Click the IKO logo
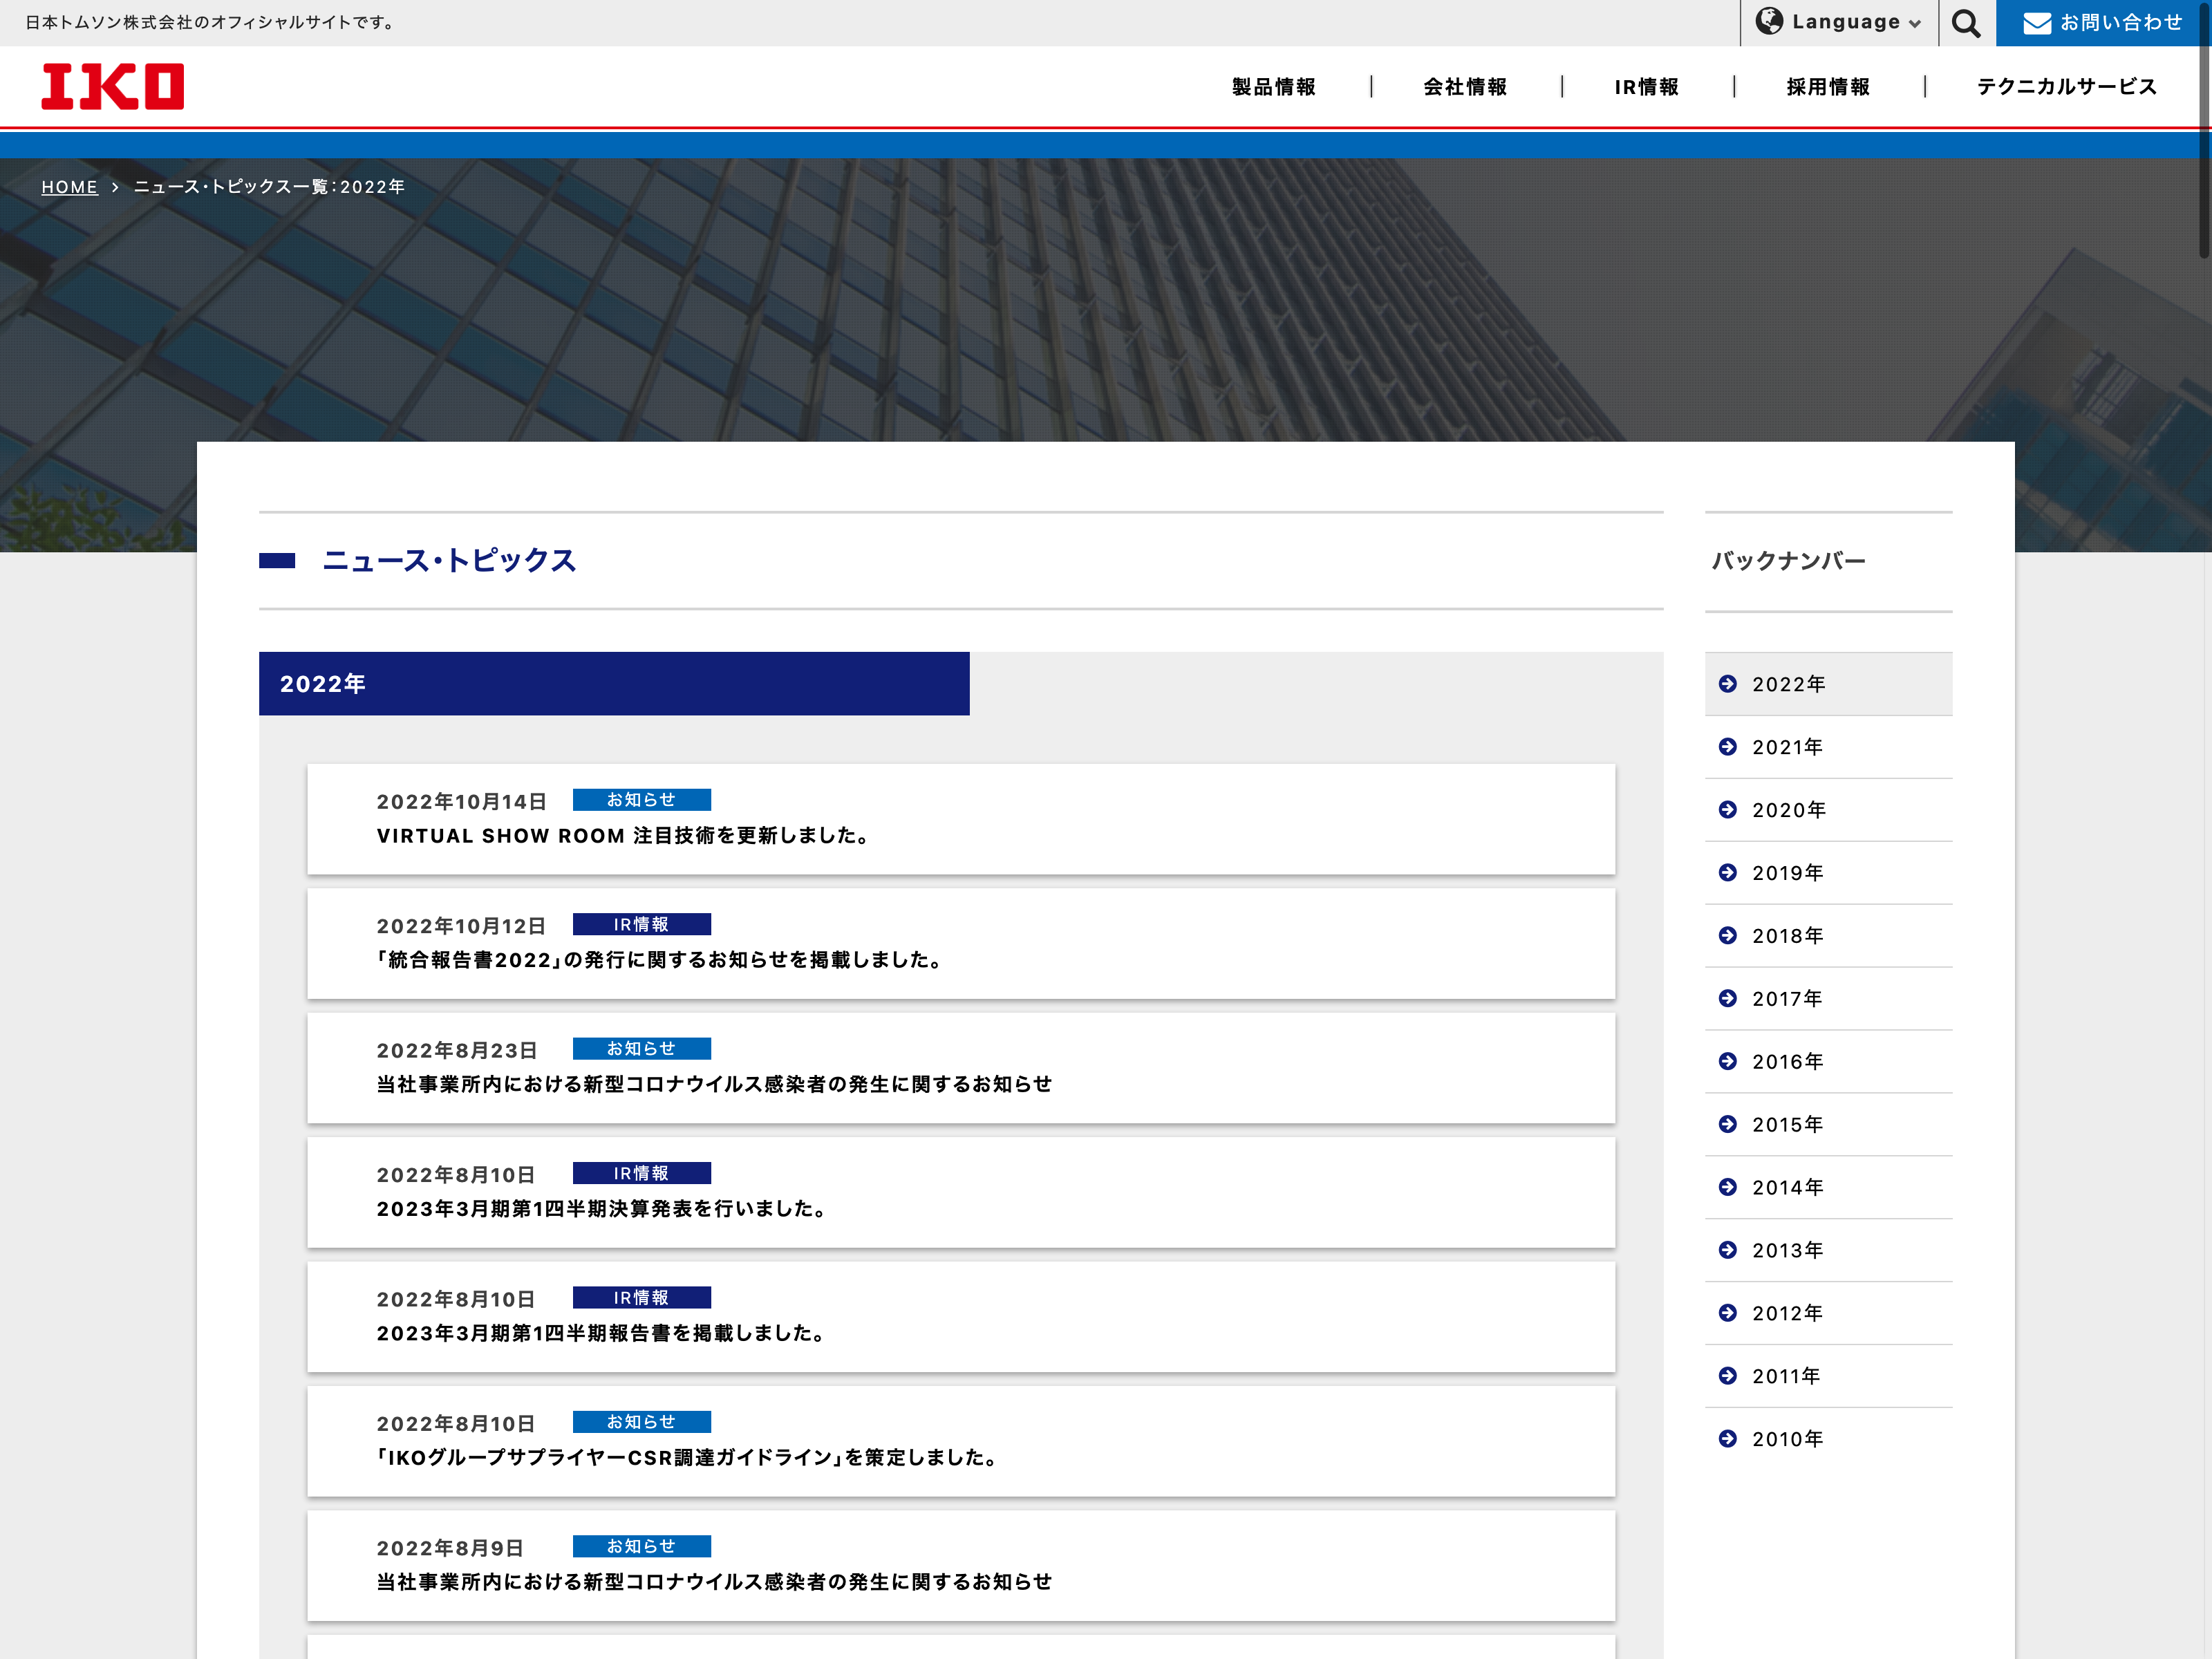Screen dimensions: 2212x1659 tap(112, 86)
